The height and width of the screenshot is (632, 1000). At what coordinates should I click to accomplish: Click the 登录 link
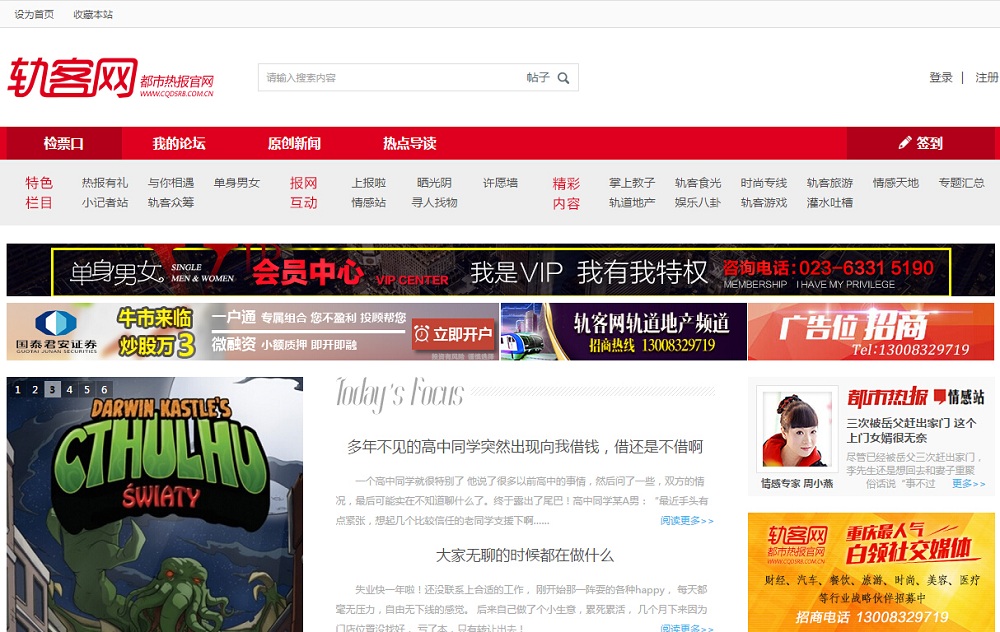tap(941, 78)
